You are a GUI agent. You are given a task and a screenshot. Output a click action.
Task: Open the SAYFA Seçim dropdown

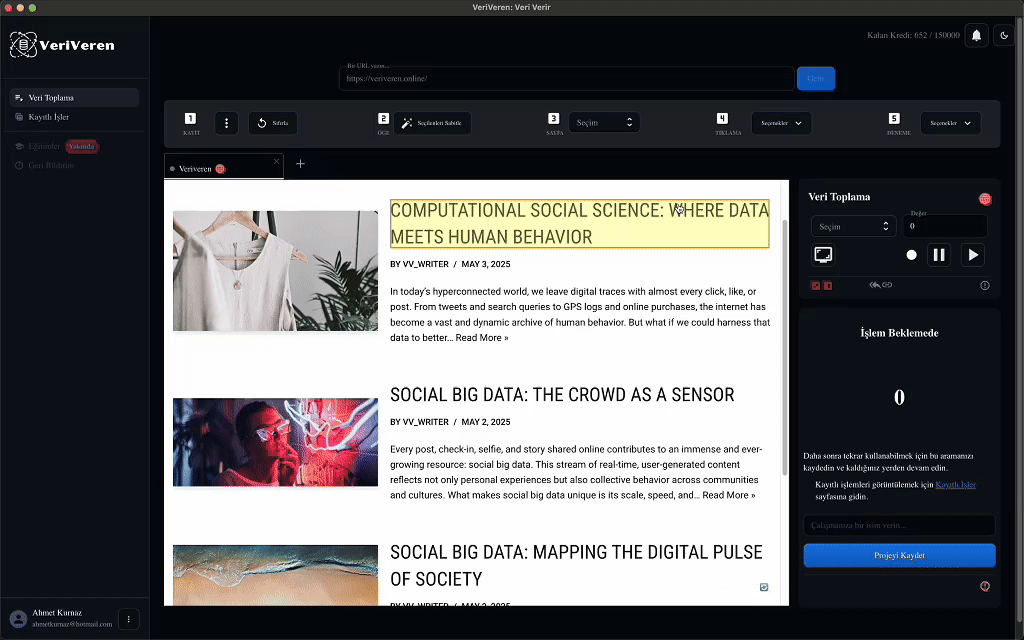(x=604, y=123)
